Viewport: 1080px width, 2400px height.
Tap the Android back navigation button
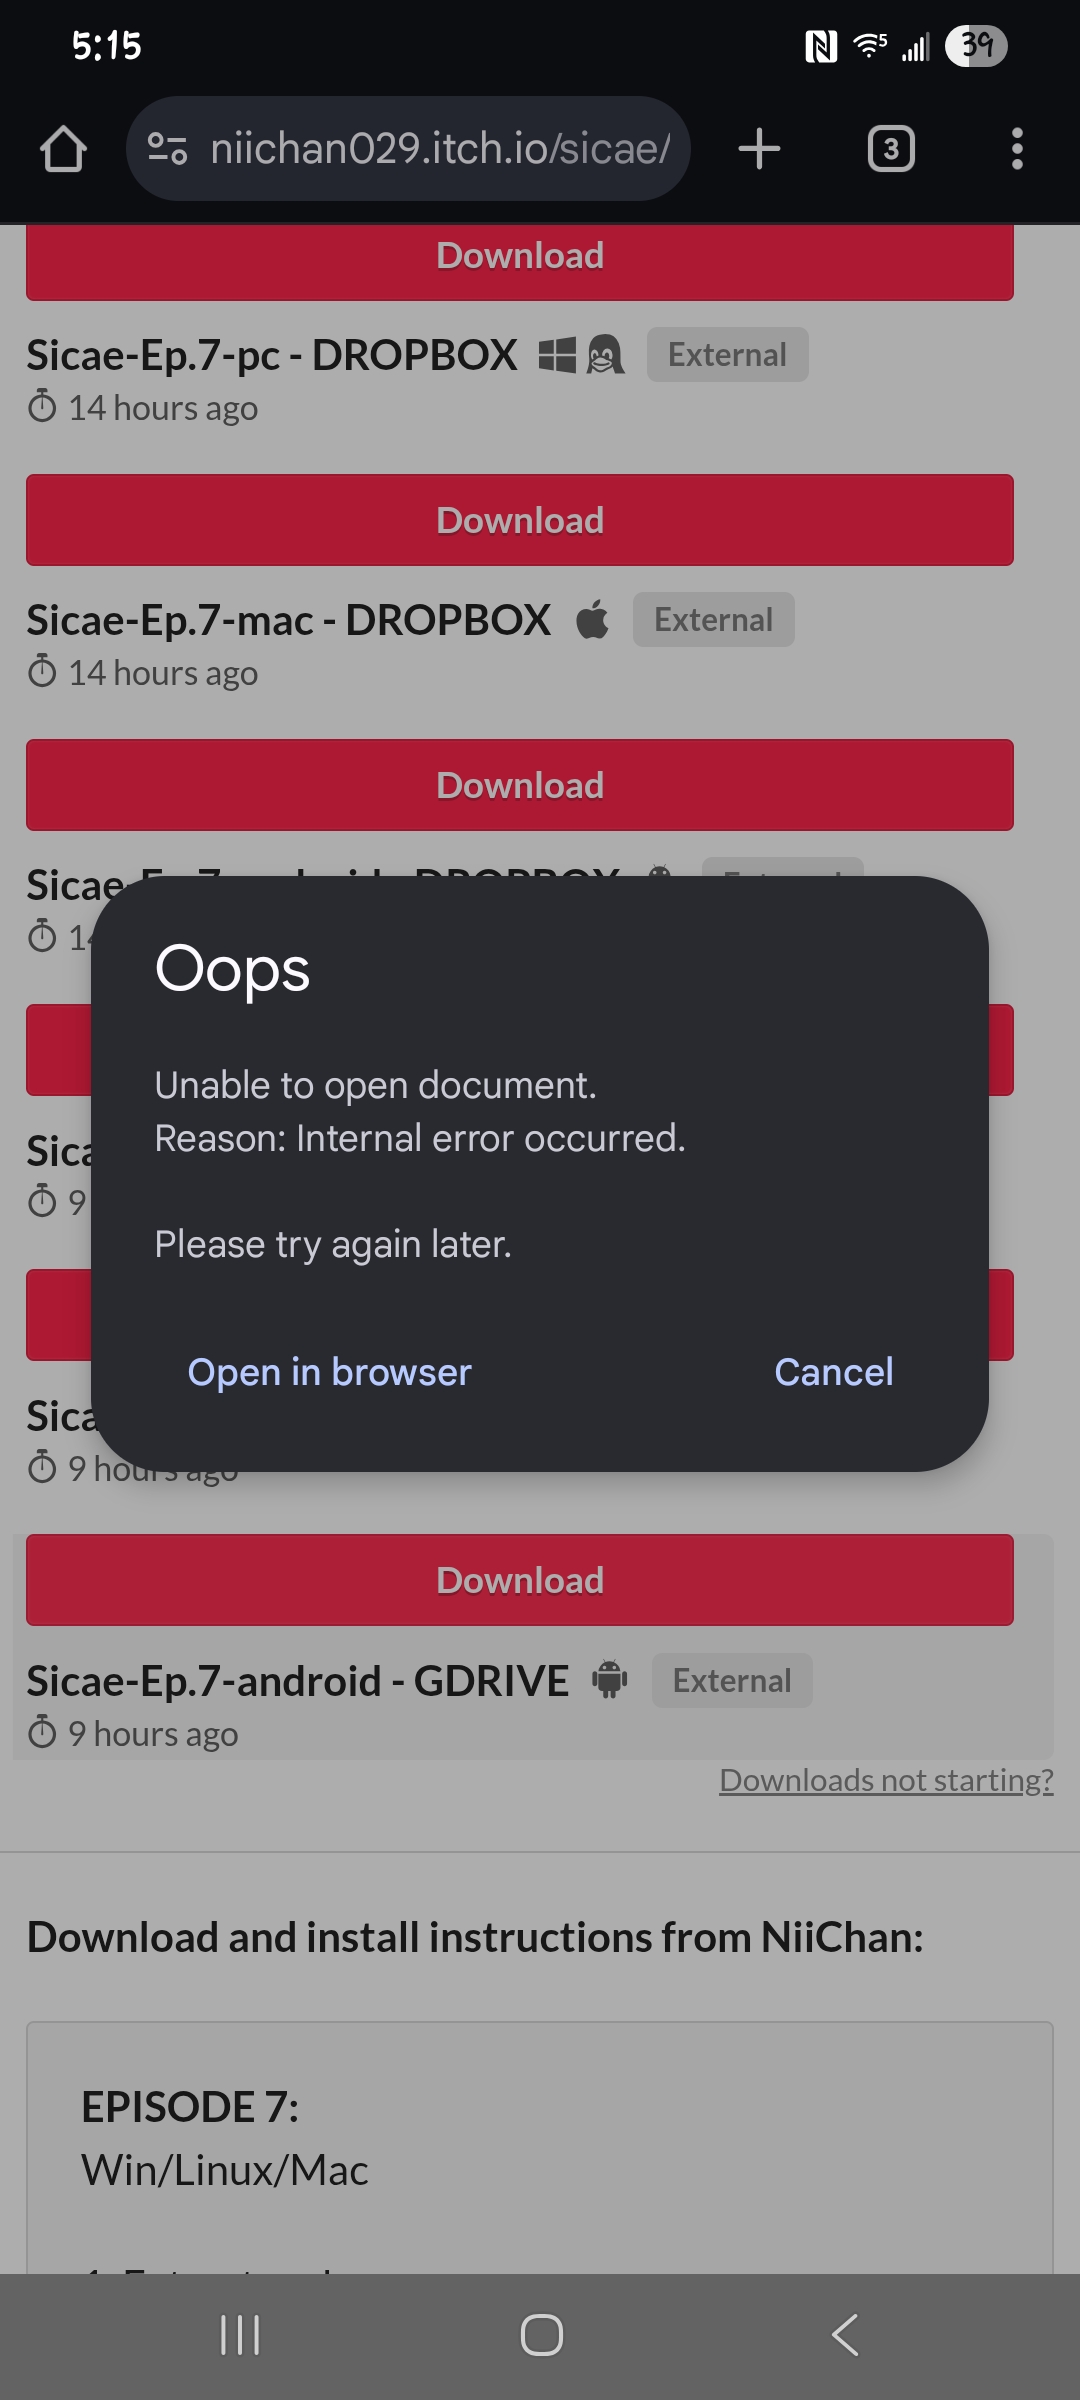point(845,2335)
